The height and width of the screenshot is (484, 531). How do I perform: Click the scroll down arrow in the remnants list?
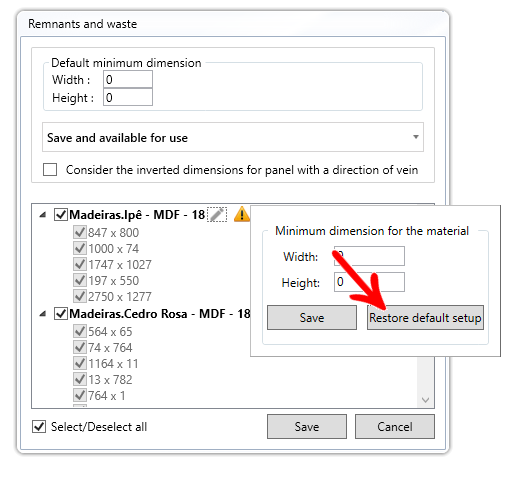425,400
